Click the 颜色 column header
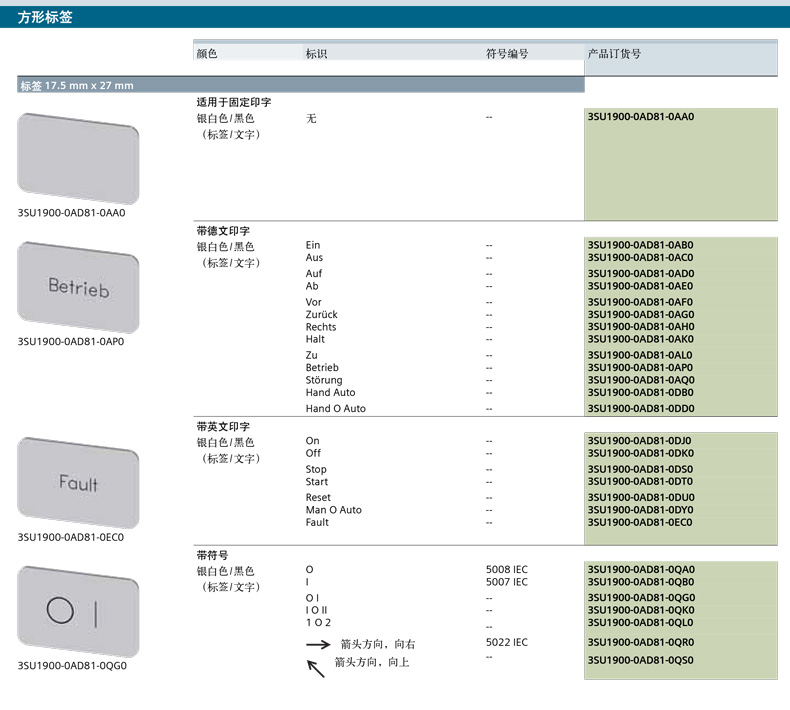The height and width of the screenshot is (710, 790). 207,54
